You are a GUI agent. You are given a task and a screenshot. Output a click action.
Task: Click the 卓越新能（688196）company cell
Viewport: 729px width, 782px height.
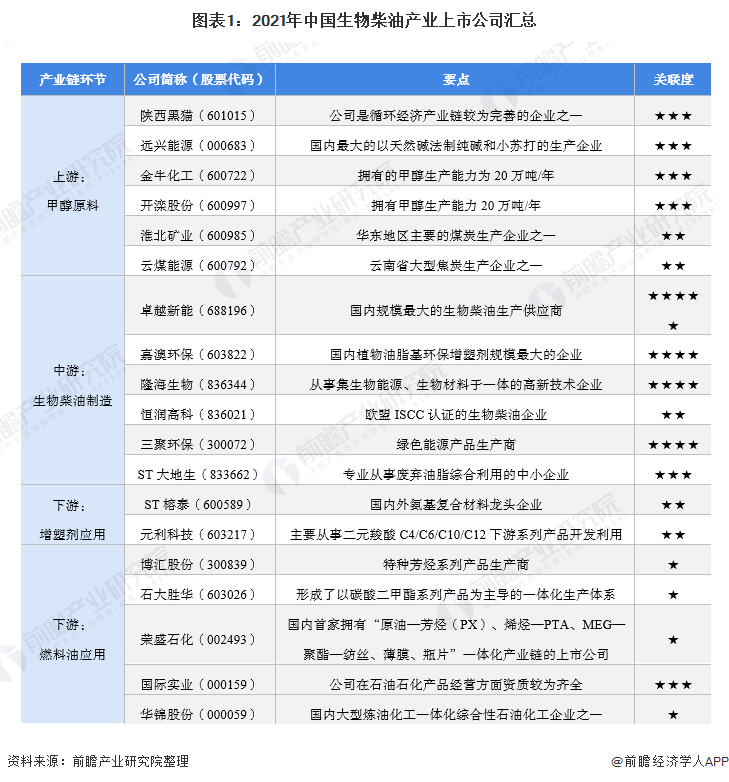pyautogui.click(x=200, y=310)
